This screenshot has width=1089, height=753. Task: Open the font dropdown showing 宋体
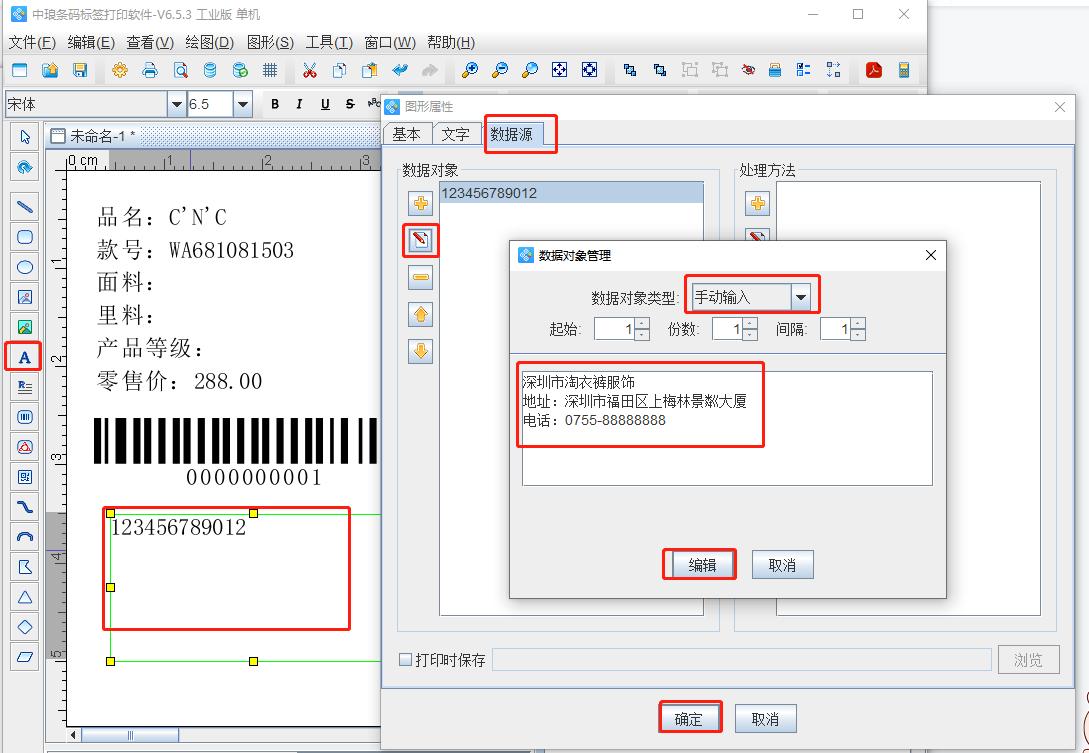click(176, 104)
